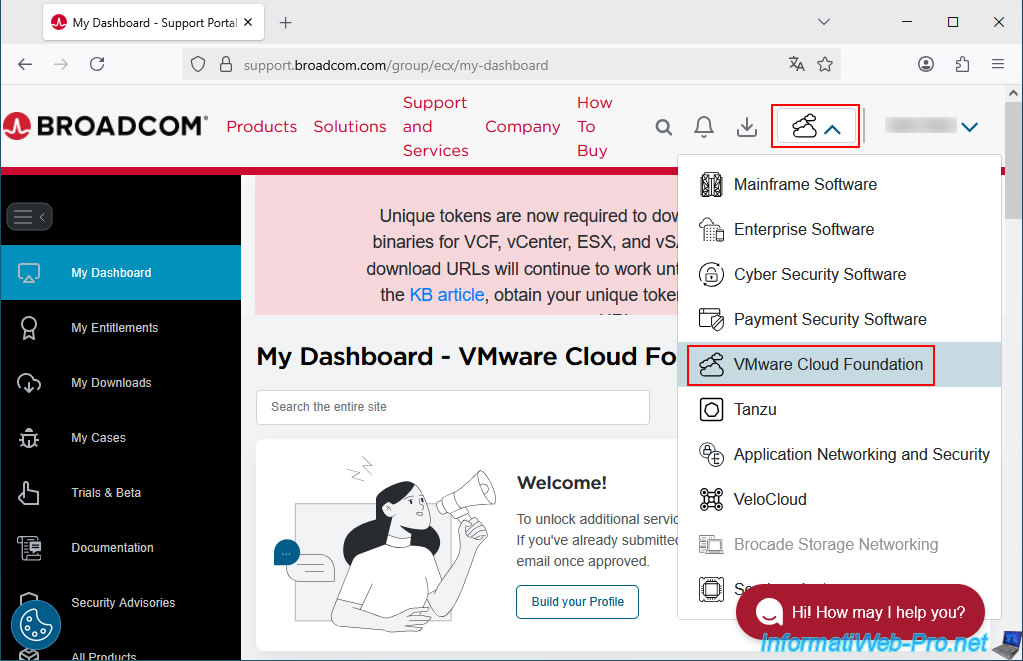This screenshot has height=661, width=1023.
Task: Open the chat help bubble
Action: pos(860,612)
